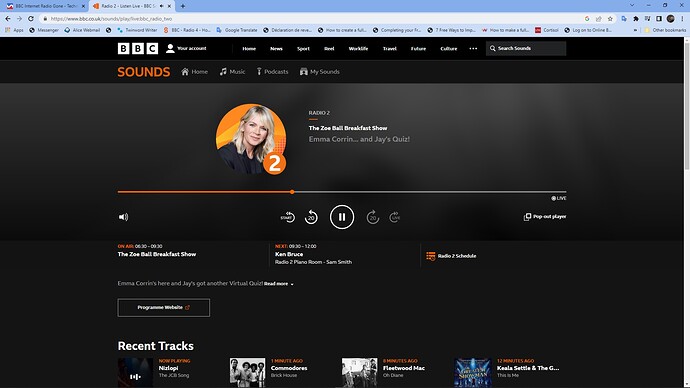Show hidden bookmarks overflow chevron
This screenshot has width=690, height=388.
(x=635, y=30)
